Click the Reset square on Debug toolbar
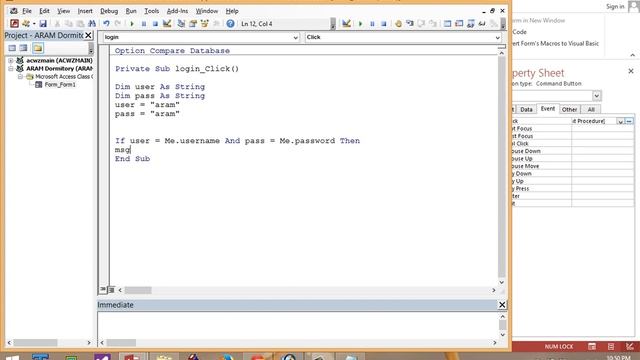Image resolution: width=640 pixels, height=360 pixels. pos(384,24)
